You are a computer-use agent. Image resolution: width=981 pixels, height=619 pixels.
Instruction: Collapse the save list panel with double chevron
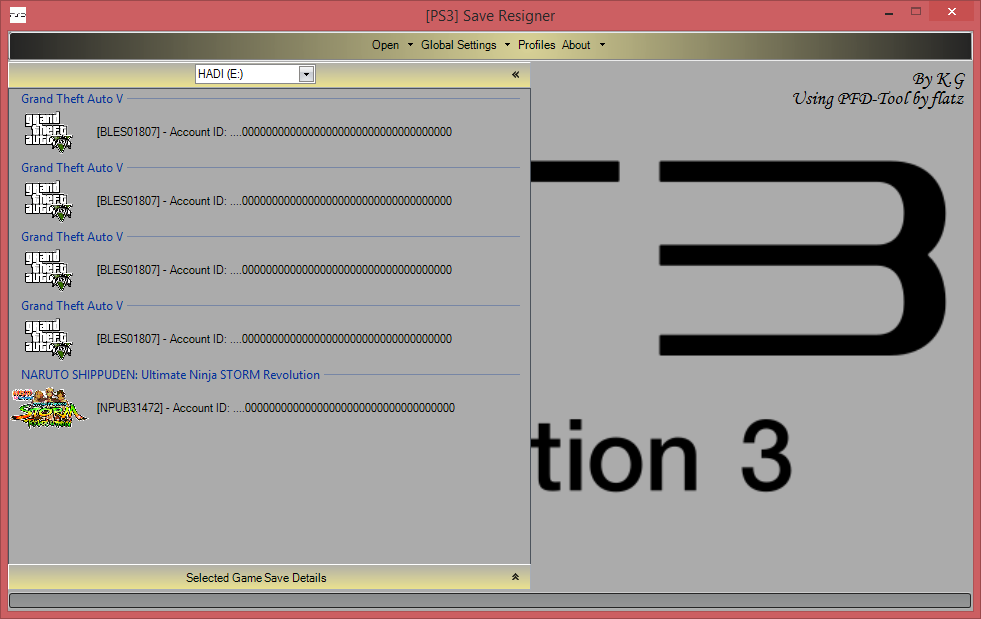click(x=516, y=74)
